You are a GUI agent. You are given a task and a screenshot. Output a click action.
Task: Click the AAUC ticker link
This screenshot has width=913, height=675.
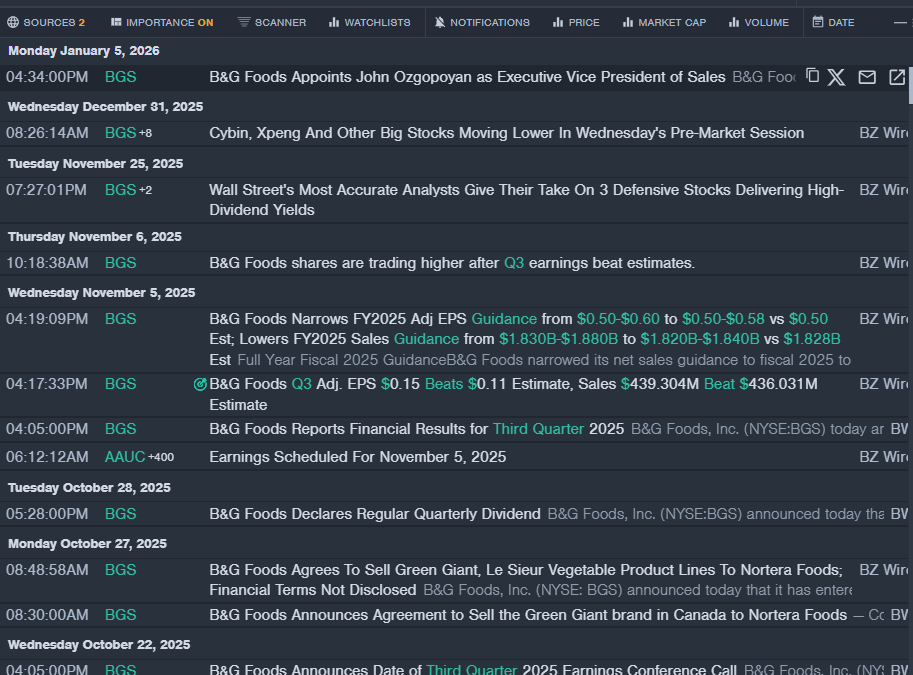click(x=125, y=457)
